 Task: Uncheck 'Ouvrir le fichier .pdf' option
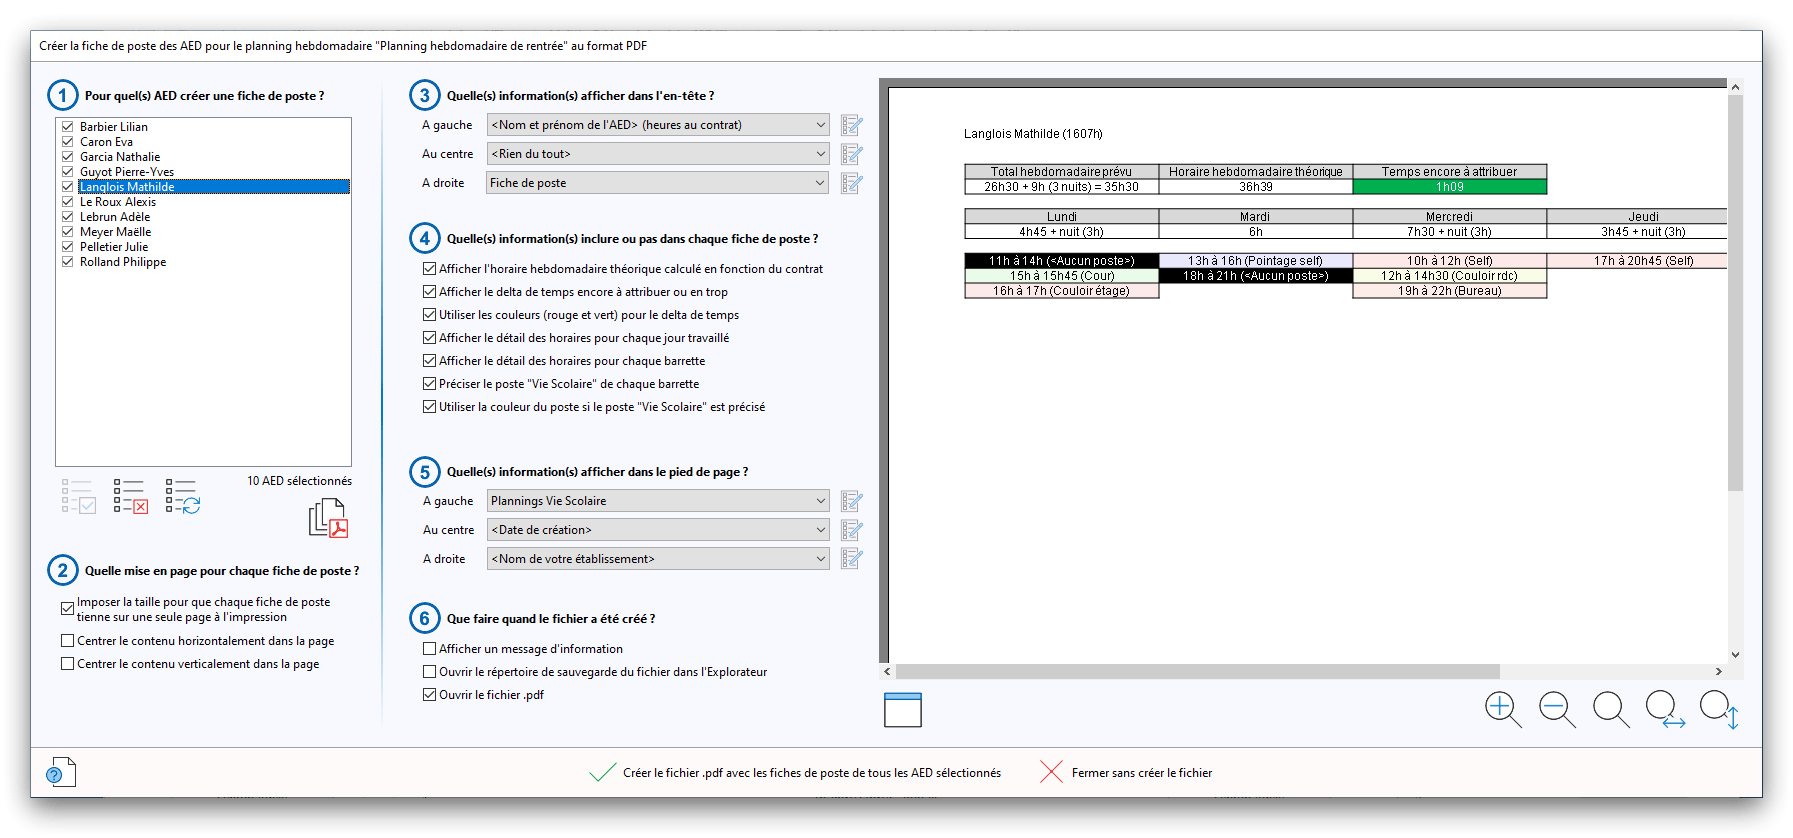[430, 695]
